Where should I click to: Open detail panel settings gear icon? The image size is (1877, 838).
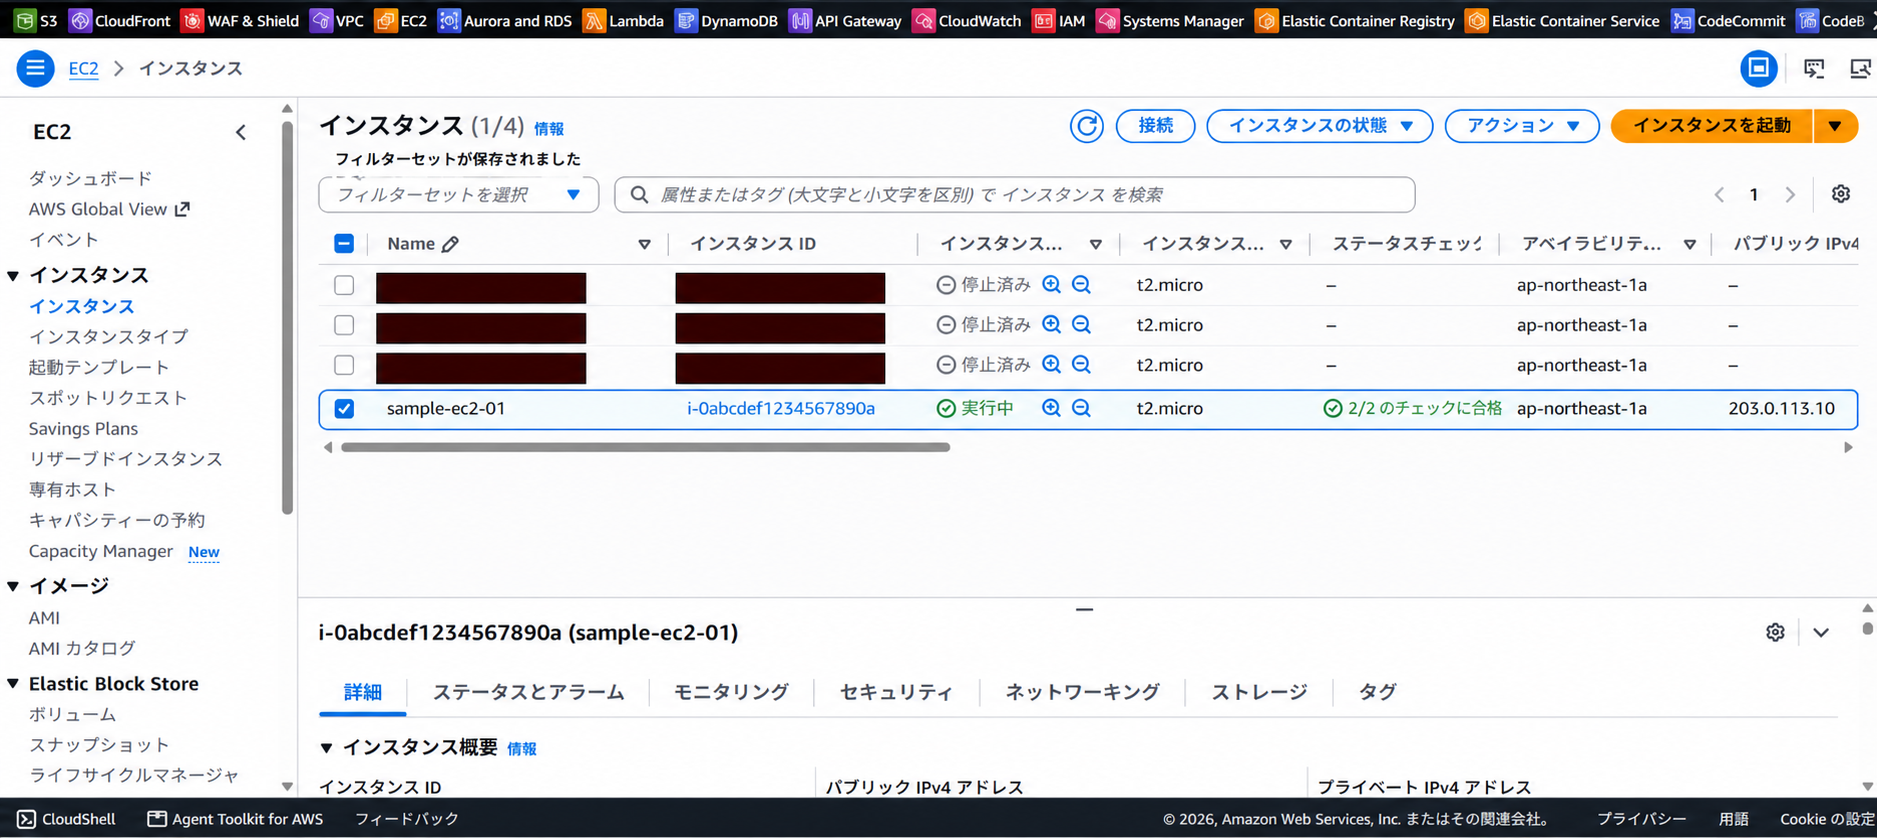tap(1775, 632)
